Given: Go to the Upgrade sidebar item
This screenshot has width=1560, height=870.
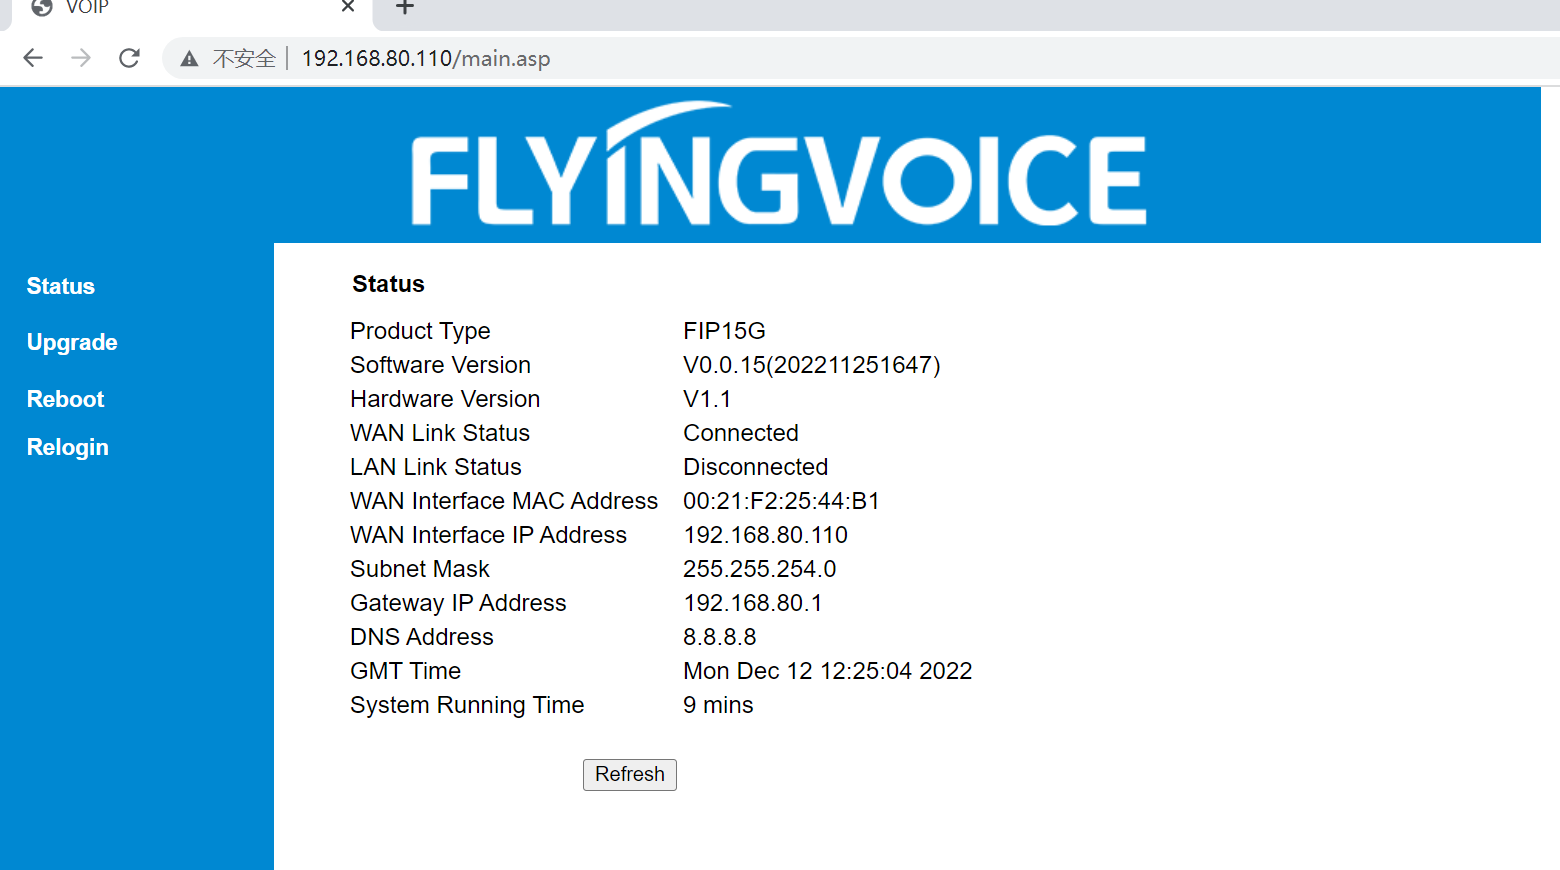Looking at the screenshot, I should click(72, 342).
